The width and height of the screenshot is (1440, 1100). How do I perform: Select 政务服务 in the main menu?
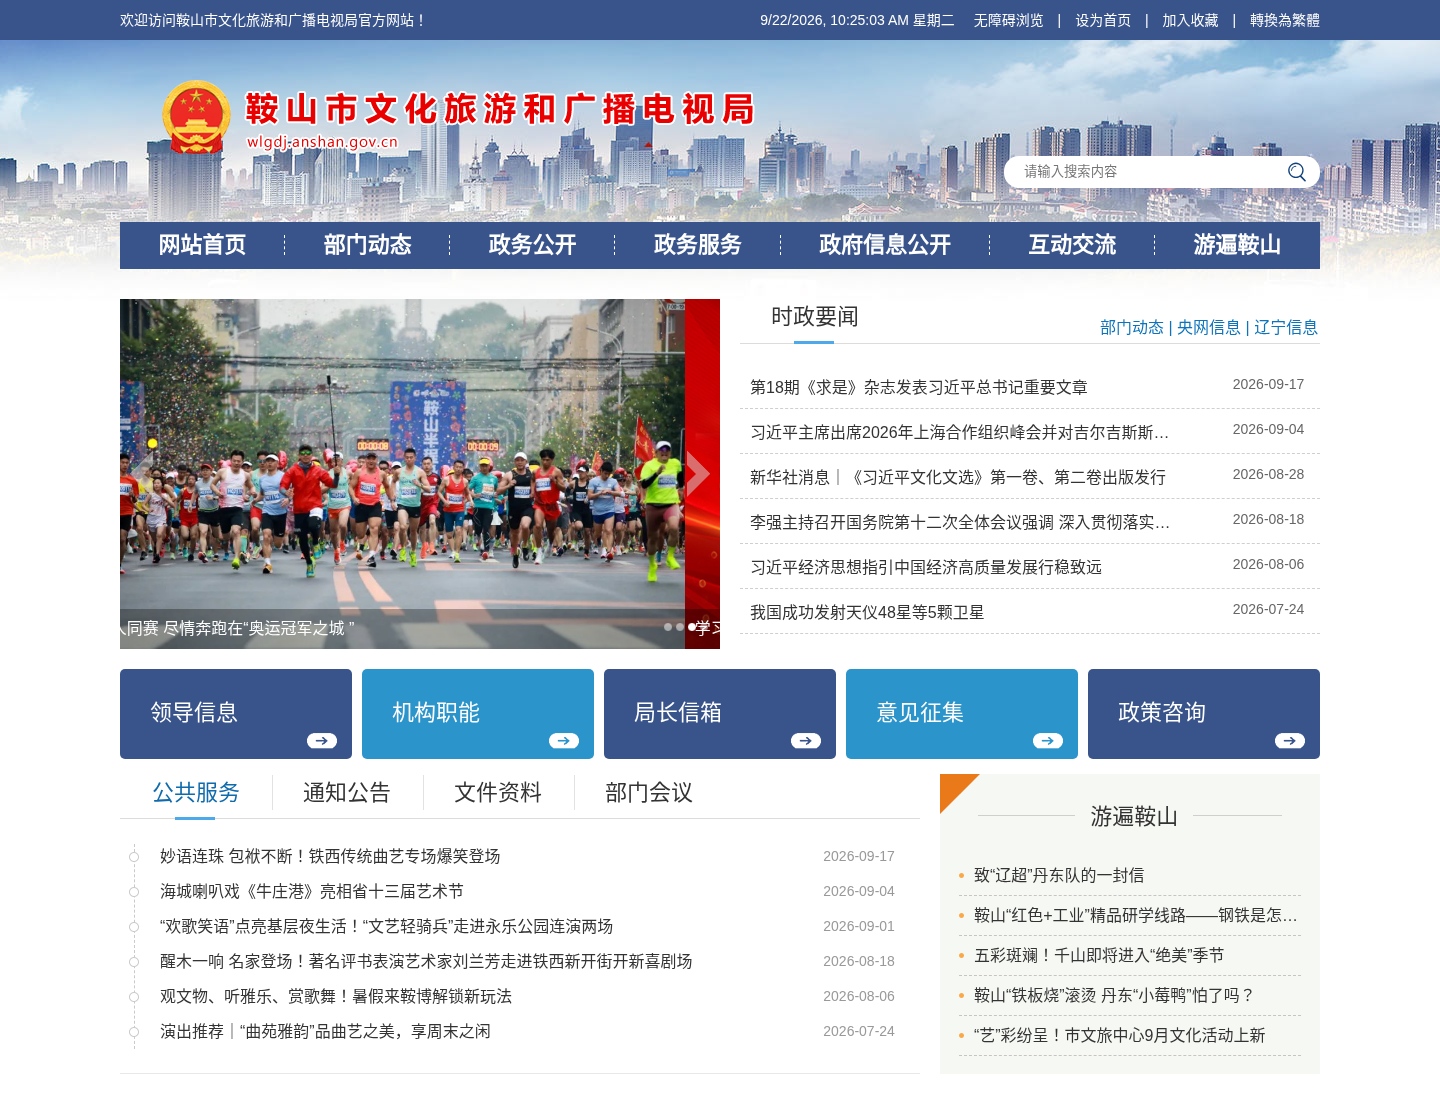click(x=697, y=245)
